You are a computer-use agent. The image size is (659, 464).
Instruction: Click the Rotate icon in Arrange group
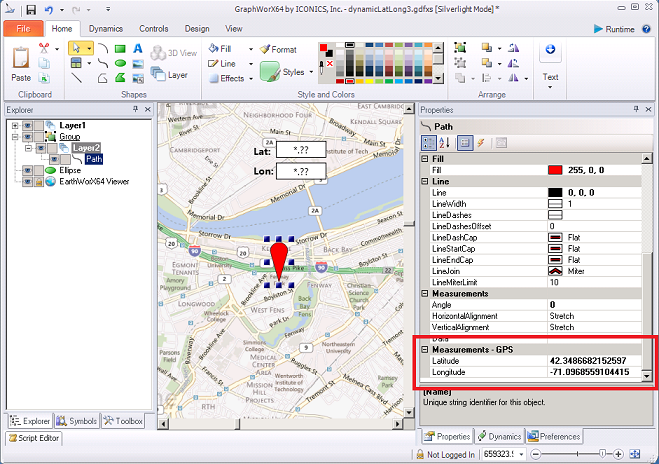(514, 48)
